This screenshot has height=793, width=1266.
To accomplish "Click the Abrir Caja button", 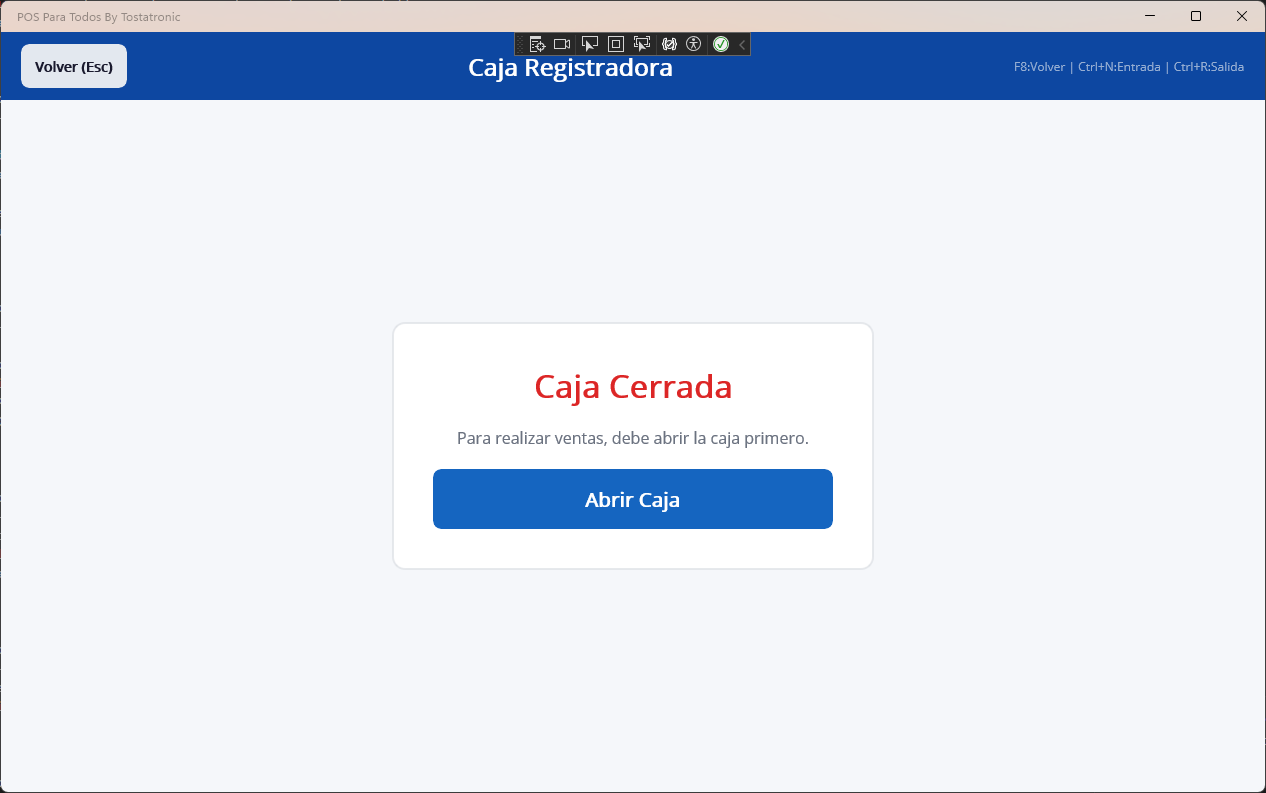I will point(632,498).
